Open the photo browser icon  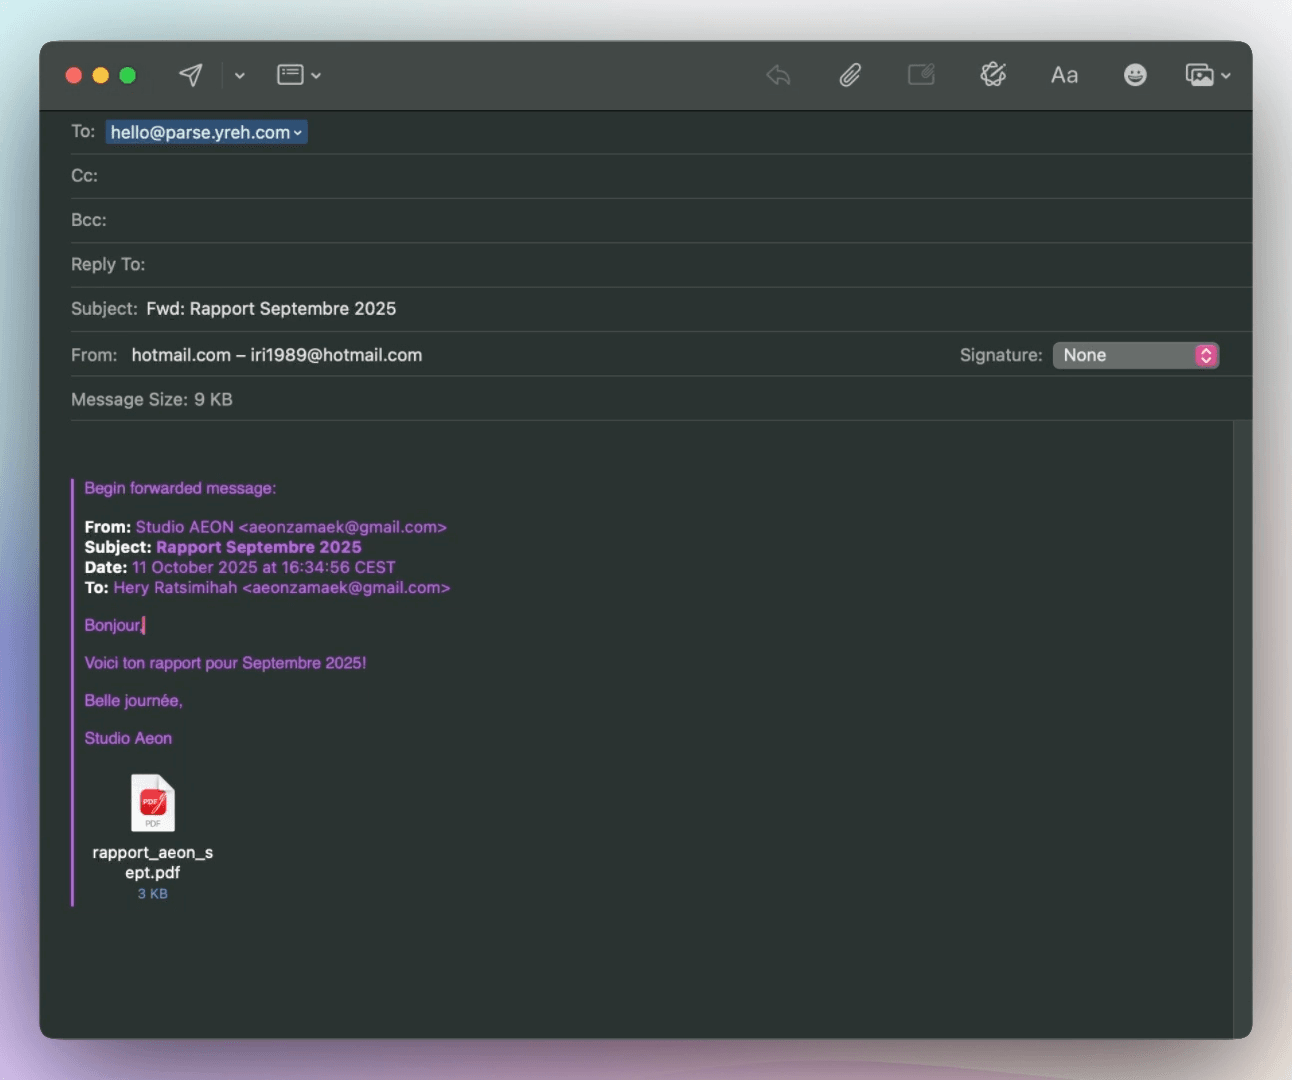pos(1199,75)
